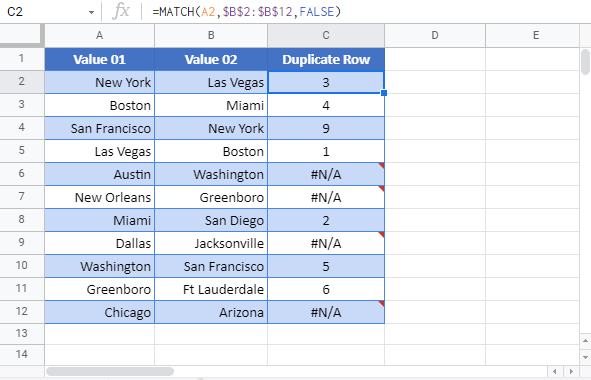Viewport: 591px width, 380px height.
Task: Select the Value 01 header cell
Action: point(100,59)
